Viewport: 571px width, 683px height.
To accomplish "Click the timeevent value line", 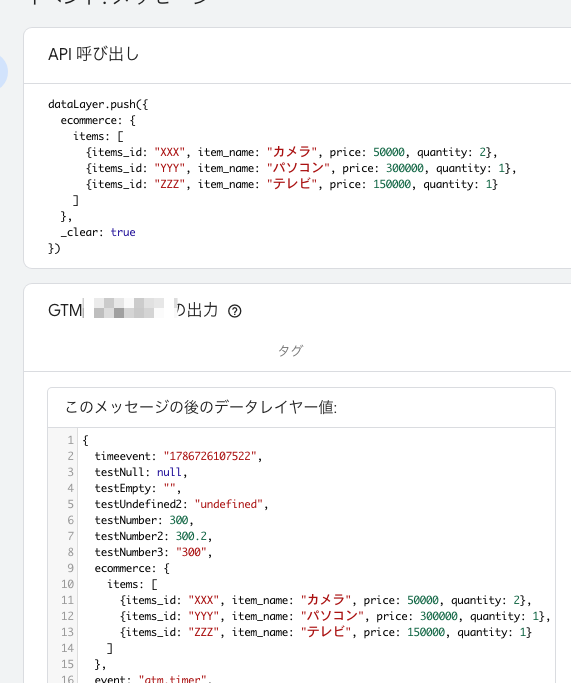I will (178, 456).
